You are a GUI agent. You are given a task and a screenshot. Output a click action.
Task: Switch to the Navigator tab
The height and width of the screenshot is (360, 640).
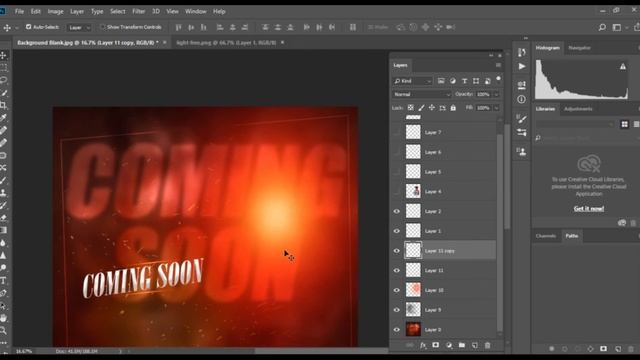click(579, 48)
